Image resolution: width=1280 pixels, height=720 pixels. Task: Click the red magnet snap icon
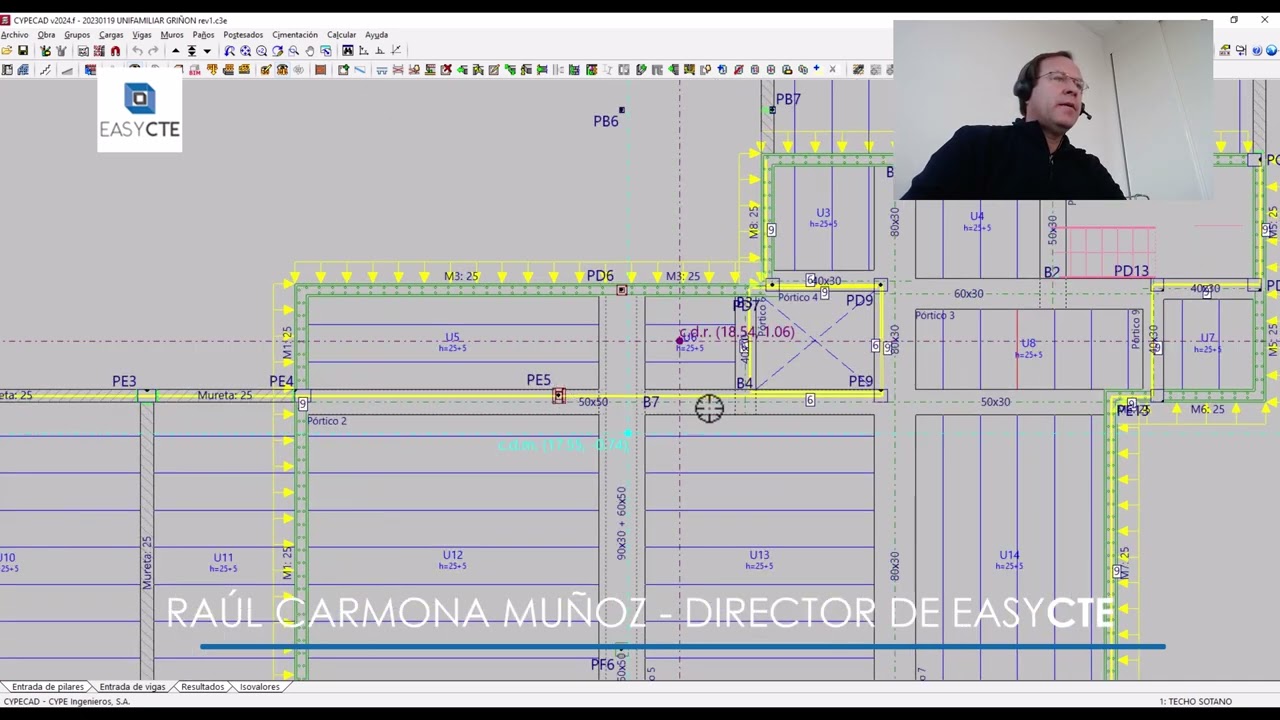pyautogui.click(x=115, y=51)
